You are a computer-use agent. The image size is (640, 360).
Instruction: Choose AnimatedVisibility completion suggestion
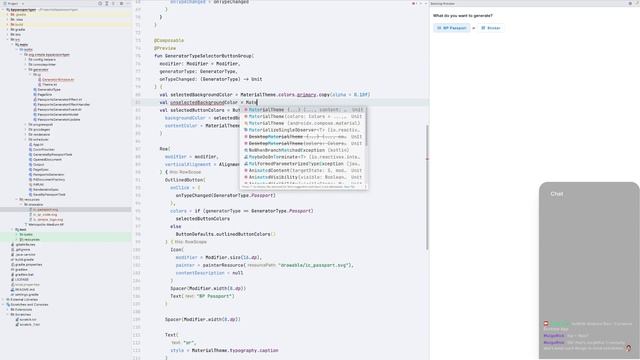(303, 177)
